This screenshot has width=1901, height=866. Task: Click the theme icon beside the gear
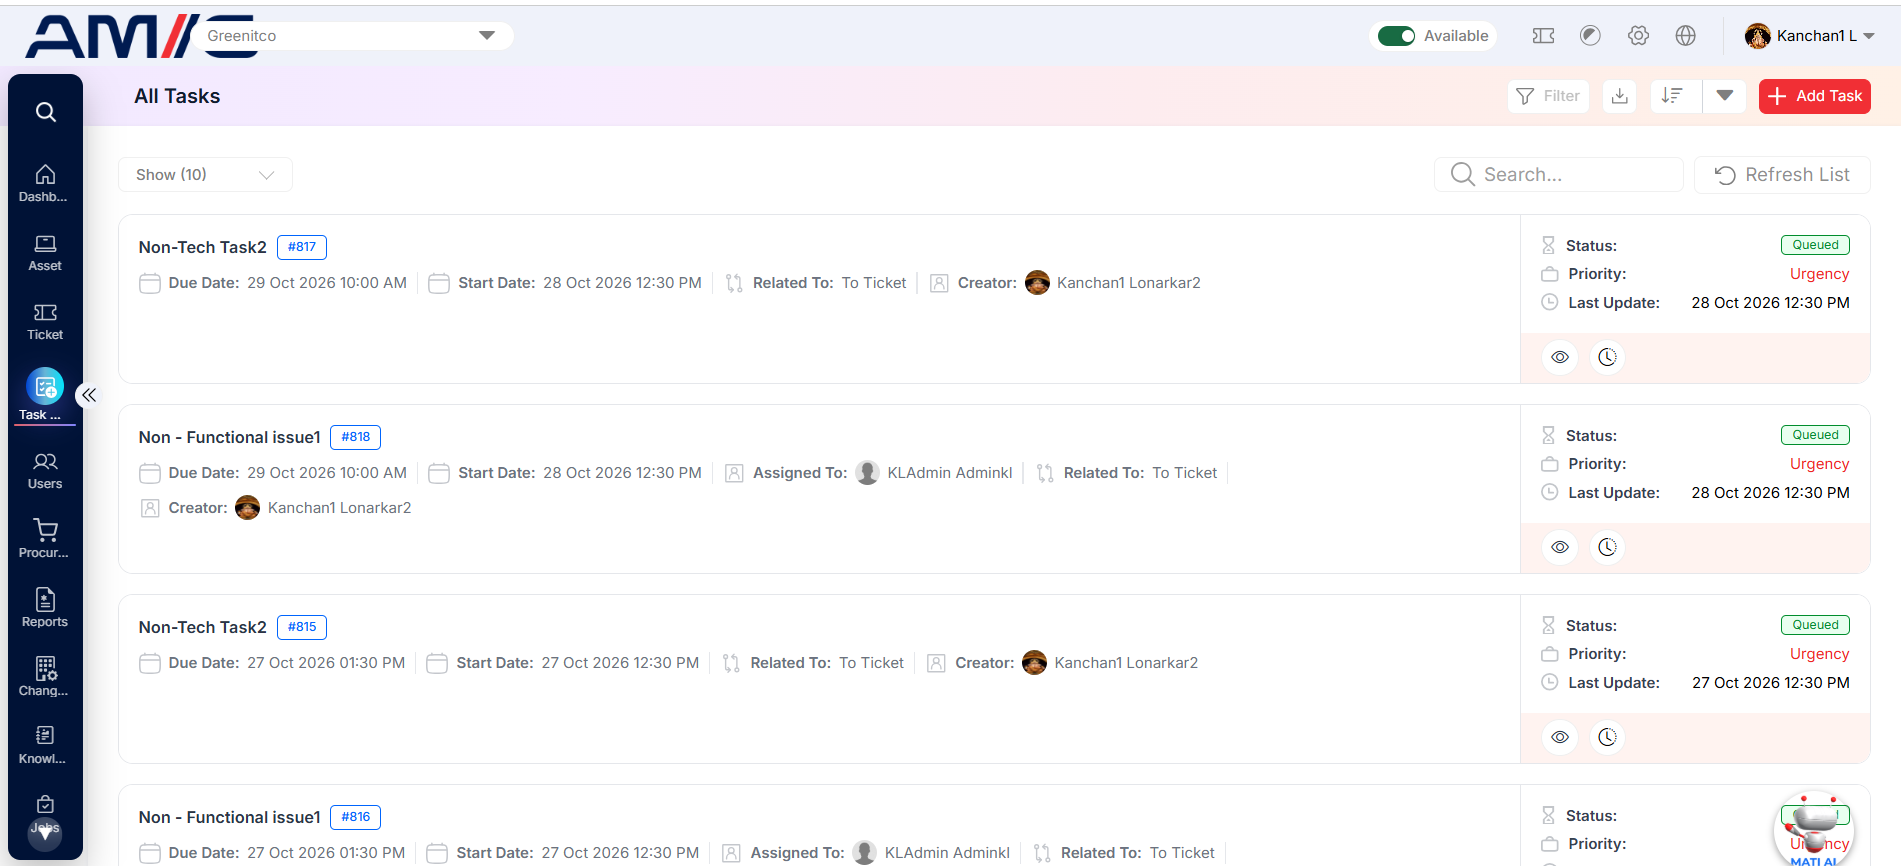(x=1590, y=36)
